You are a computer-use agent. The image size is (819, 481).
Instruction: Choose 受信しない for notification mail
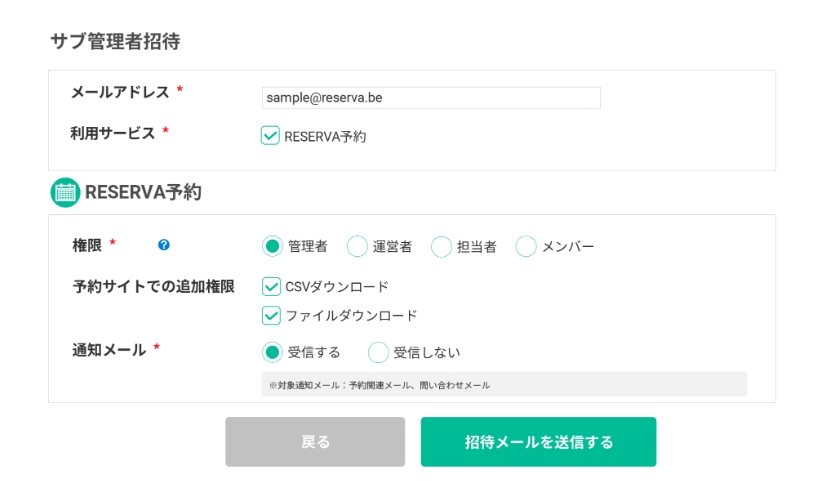click(378, 352)
